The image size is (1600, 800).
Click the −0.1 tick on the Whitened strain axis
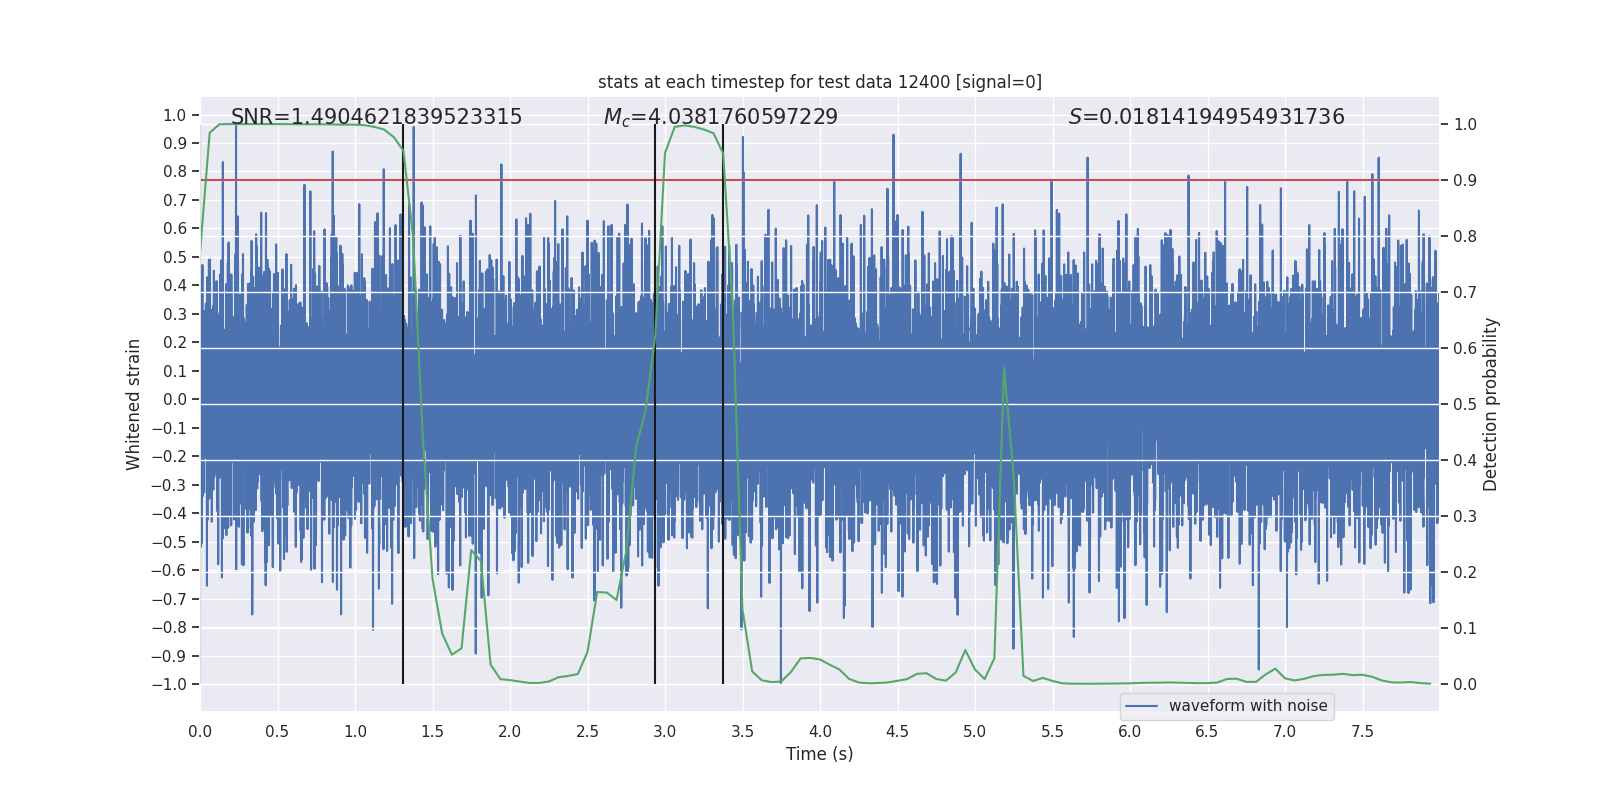pyautogui.click(x=169, y=428)
